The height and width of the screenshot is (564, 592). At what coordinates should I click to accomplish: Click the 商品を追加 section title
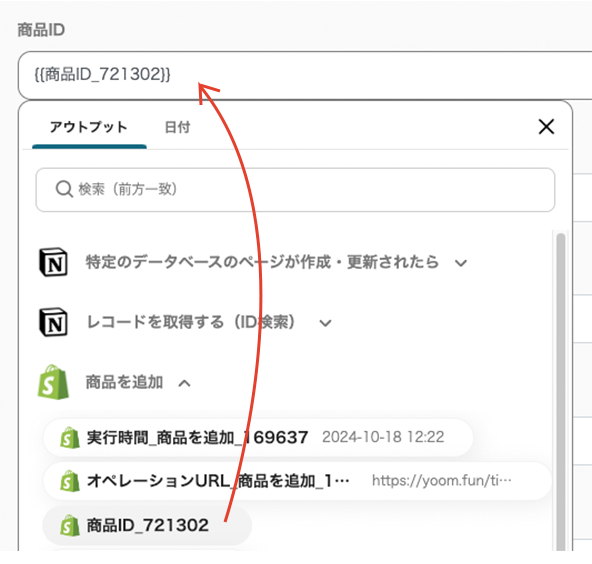(124, 382)
